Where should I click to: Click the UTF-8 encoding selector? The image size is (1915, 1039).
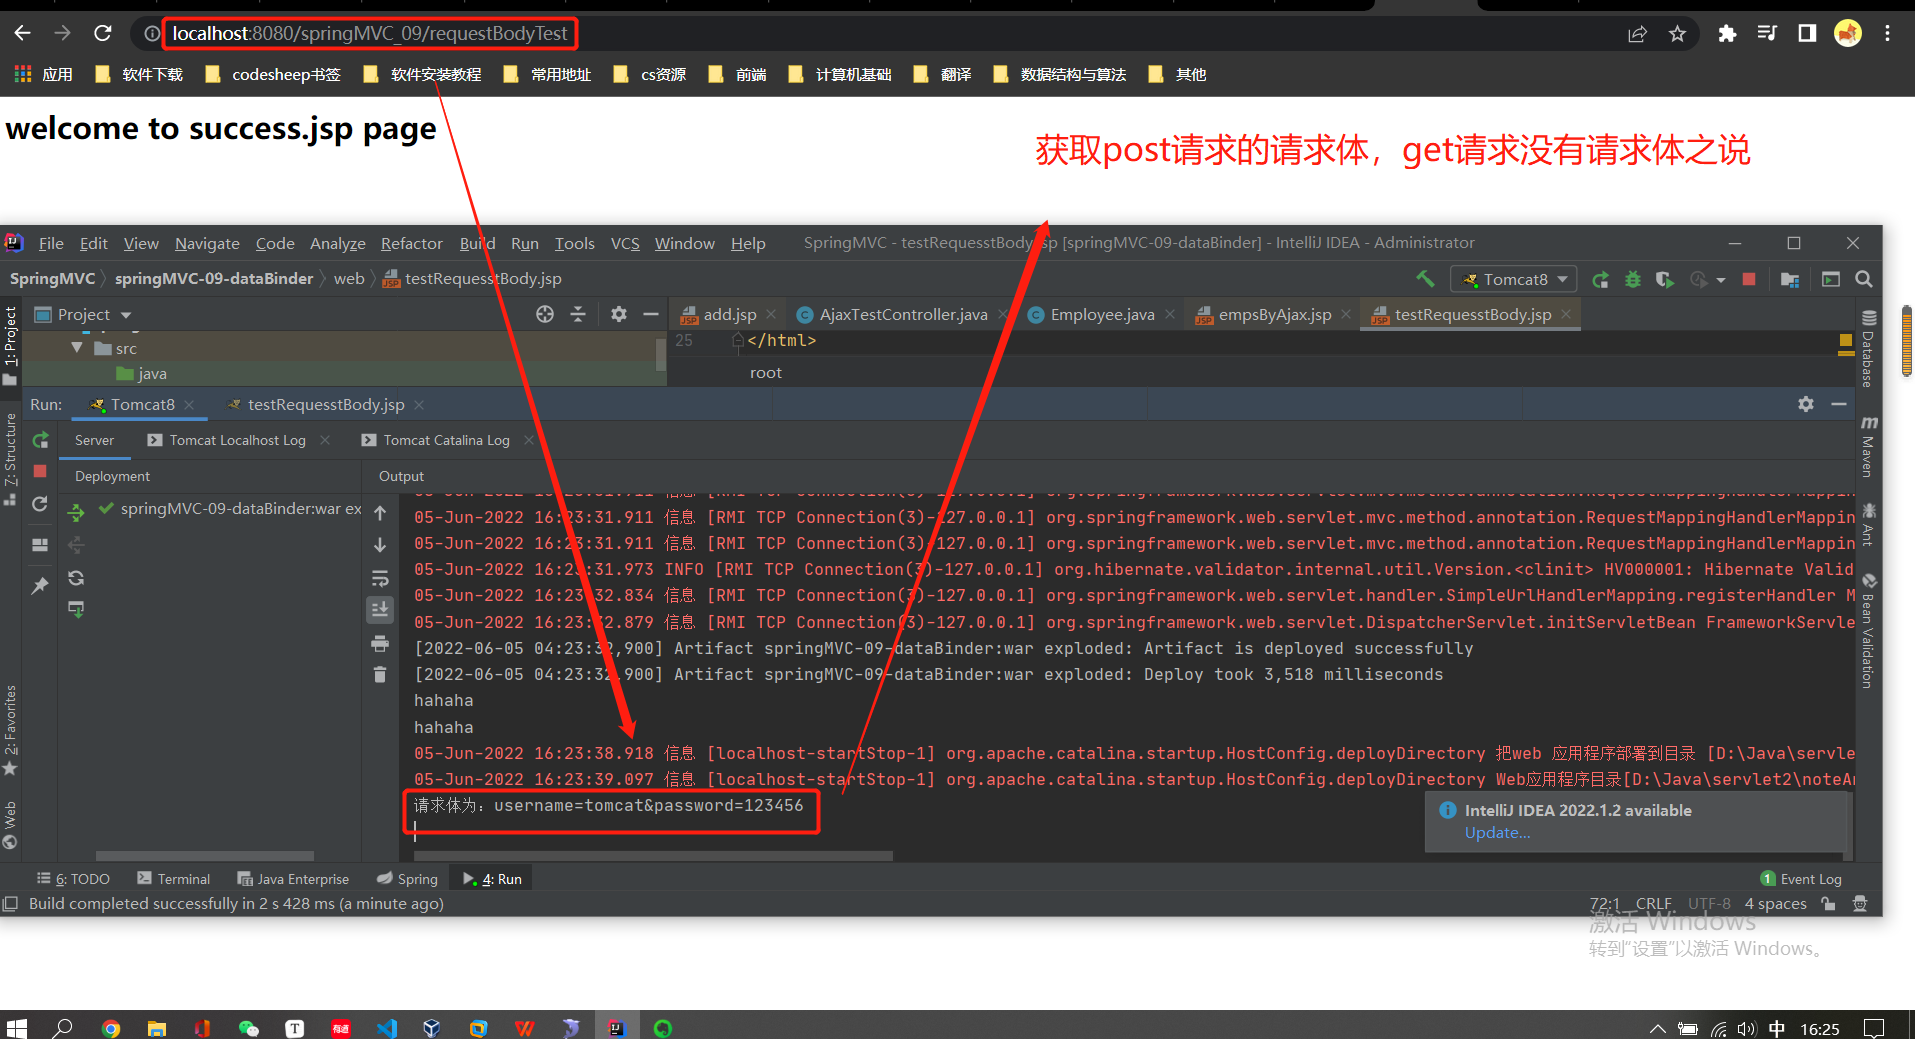point(1709,904)
